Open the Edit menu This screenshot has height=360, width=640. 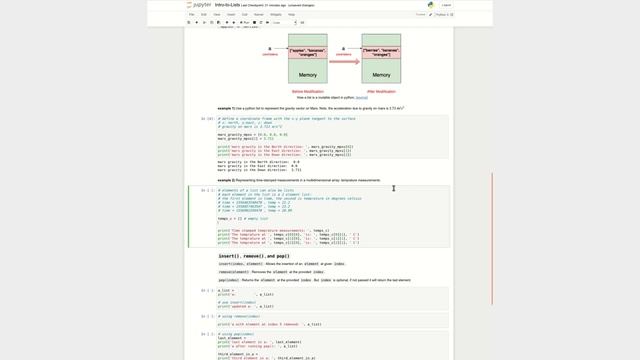coord(204,14)
